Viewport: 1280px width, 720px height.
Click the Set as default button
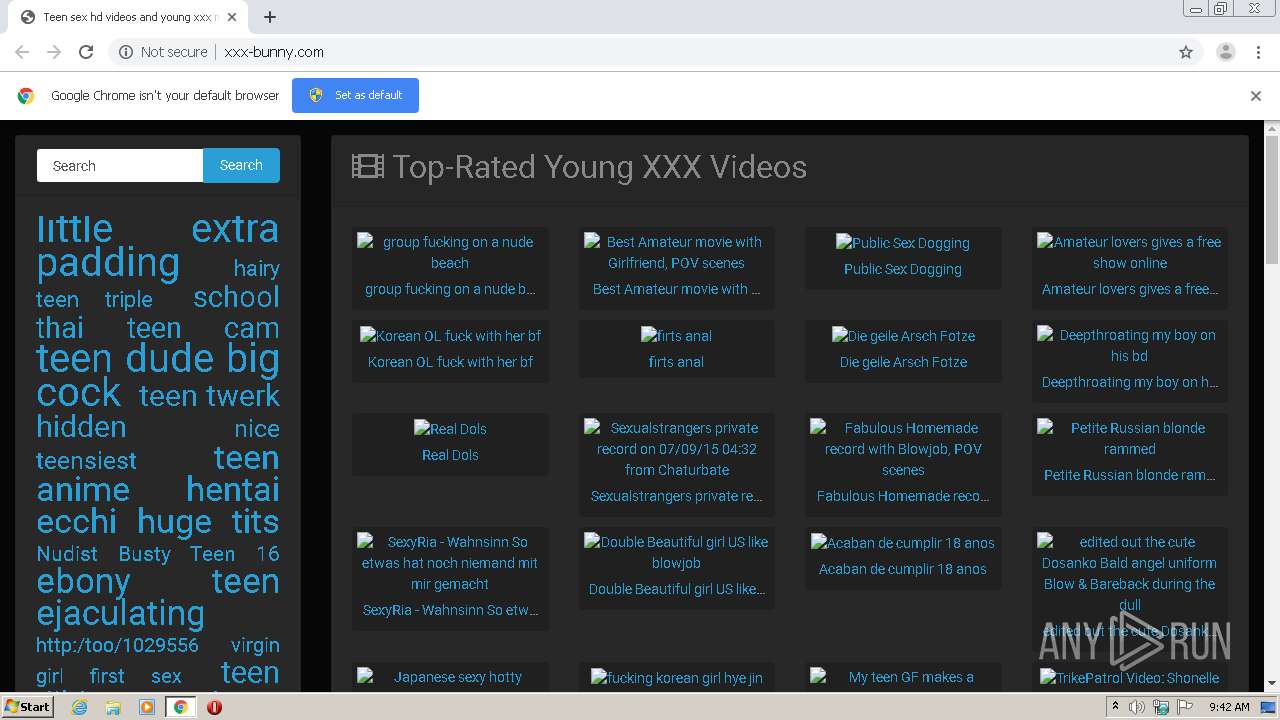point(355,95)
